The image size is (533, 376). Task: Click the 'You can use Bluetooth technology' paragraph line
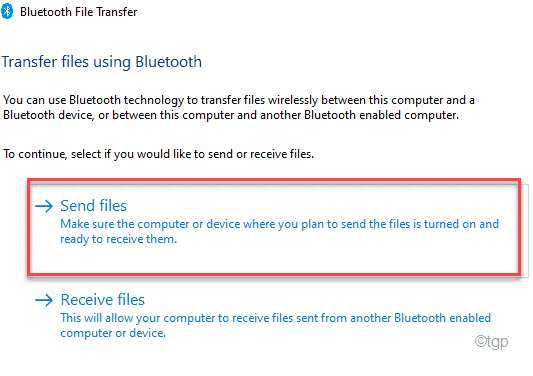tap(239, 100)
